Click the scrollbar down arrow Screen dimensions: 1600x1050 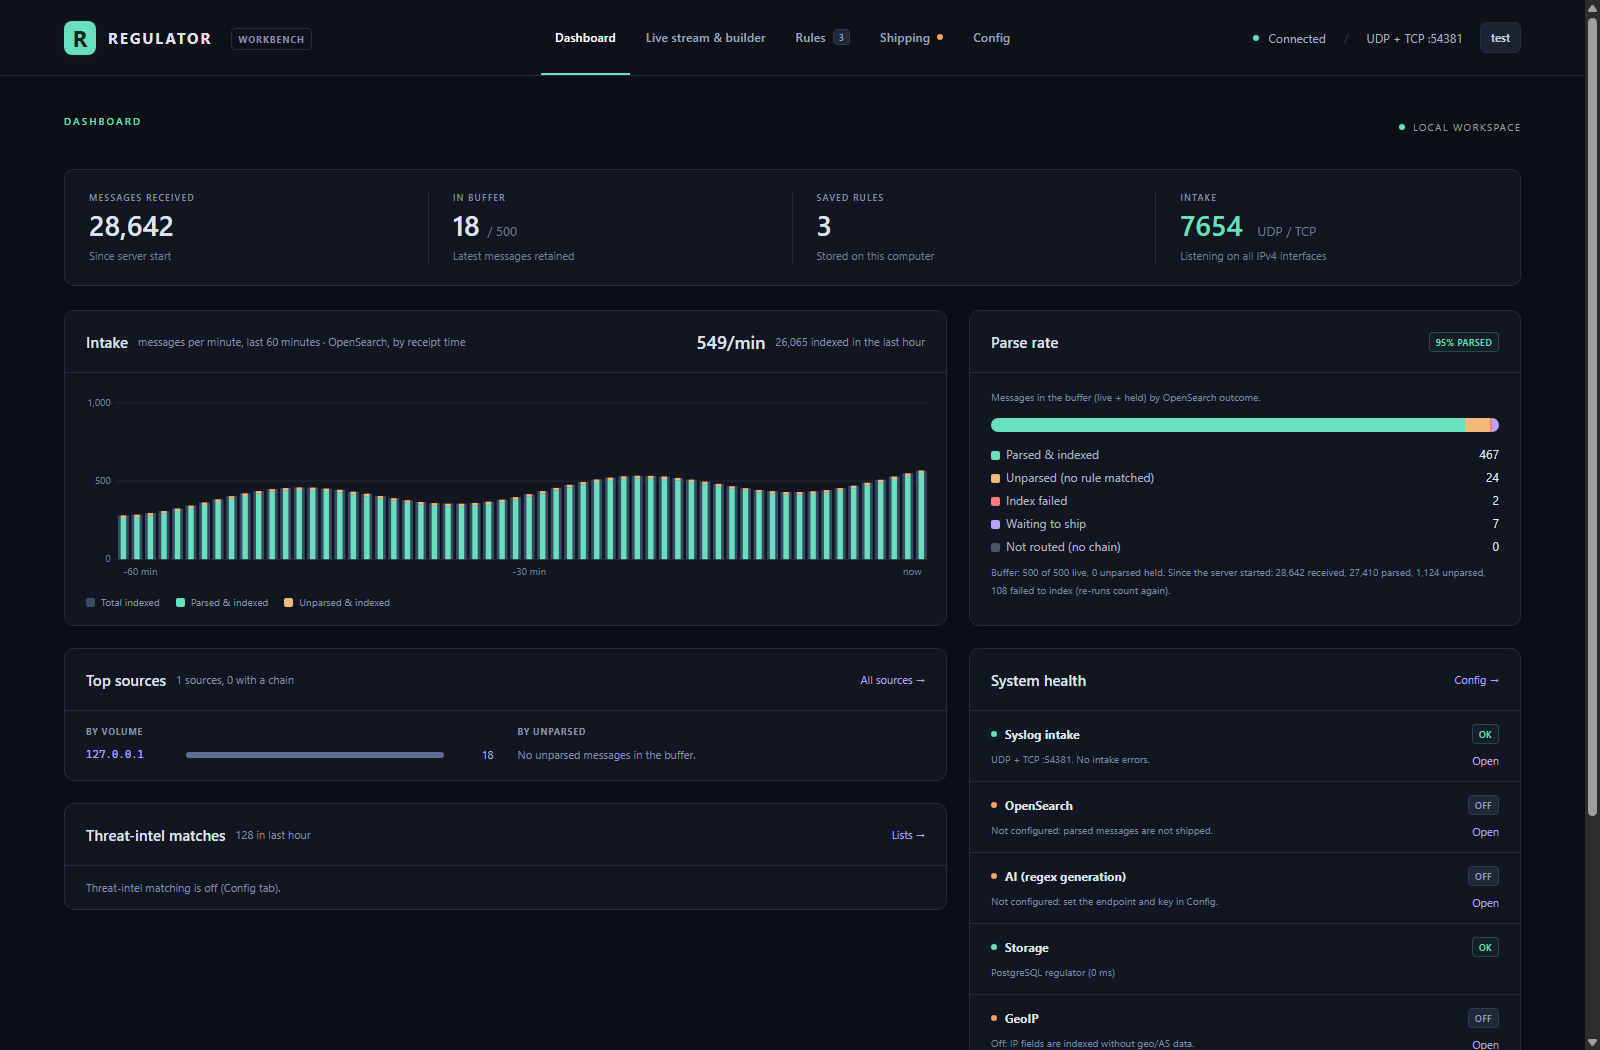(x=1592, y=1042)
